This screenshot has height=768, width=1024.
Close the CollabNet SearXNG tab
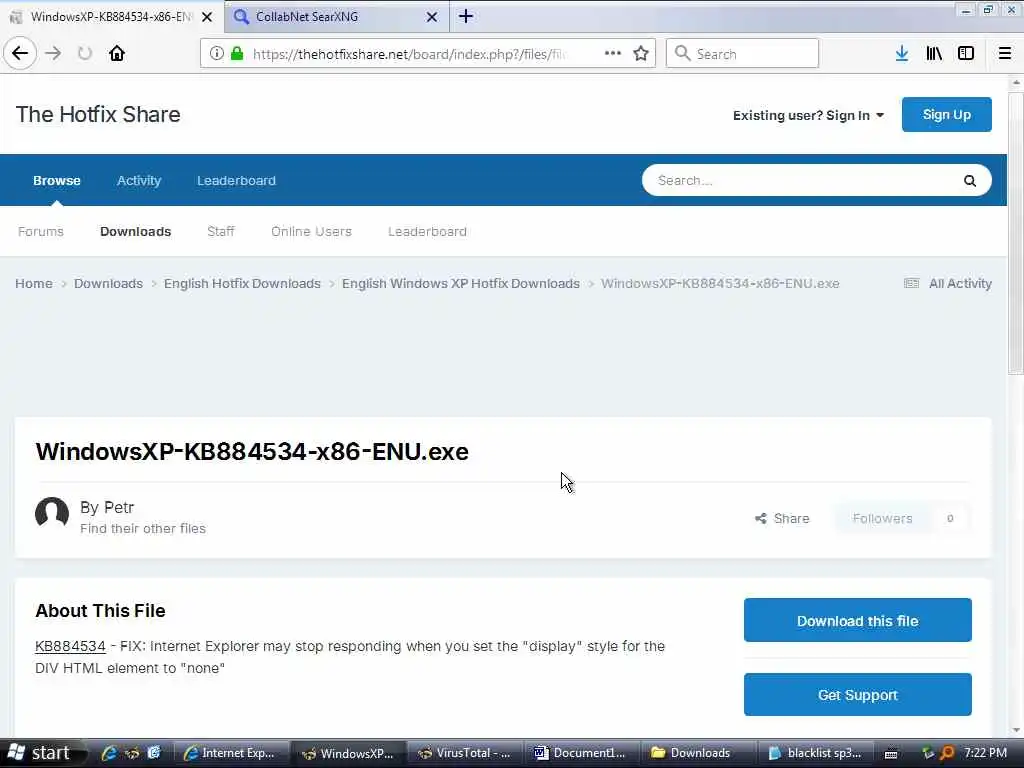point(432,17)
